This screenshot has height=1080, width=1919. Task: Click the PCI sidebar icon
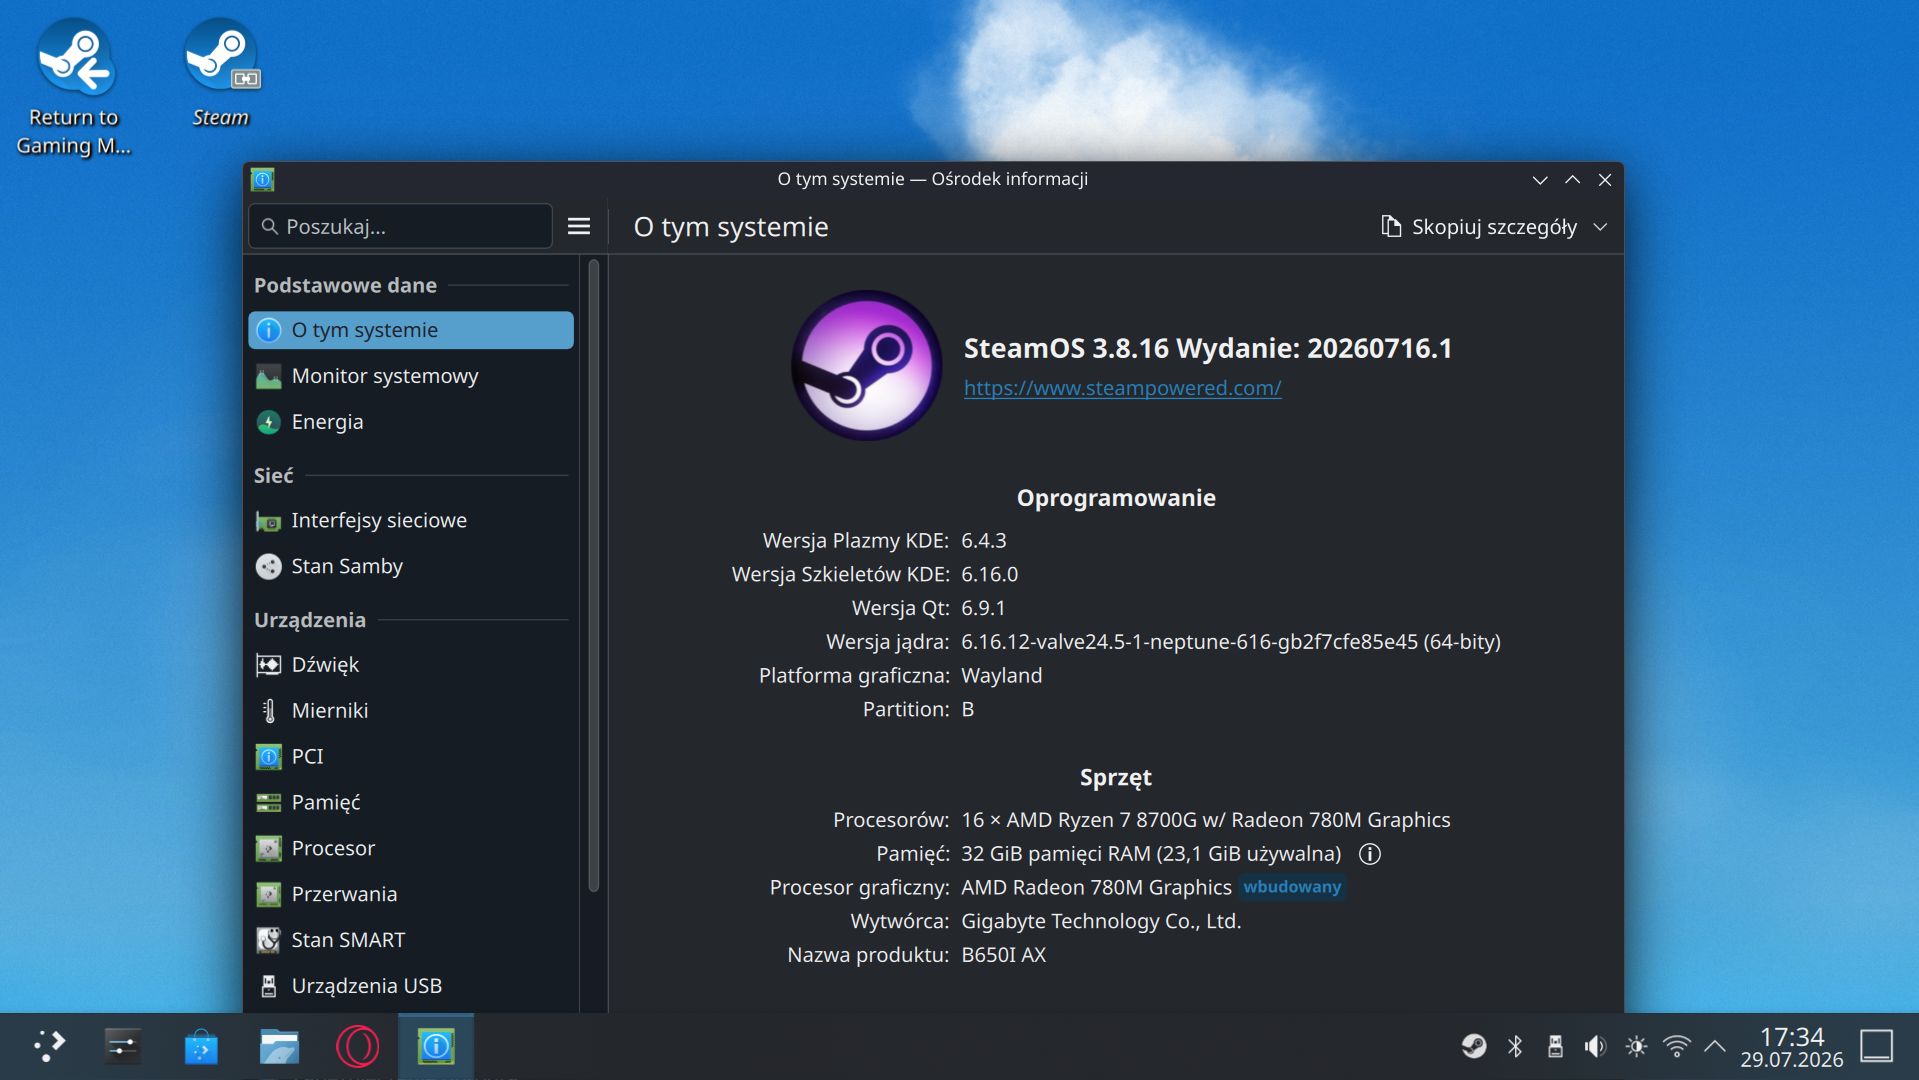point(268,756)
